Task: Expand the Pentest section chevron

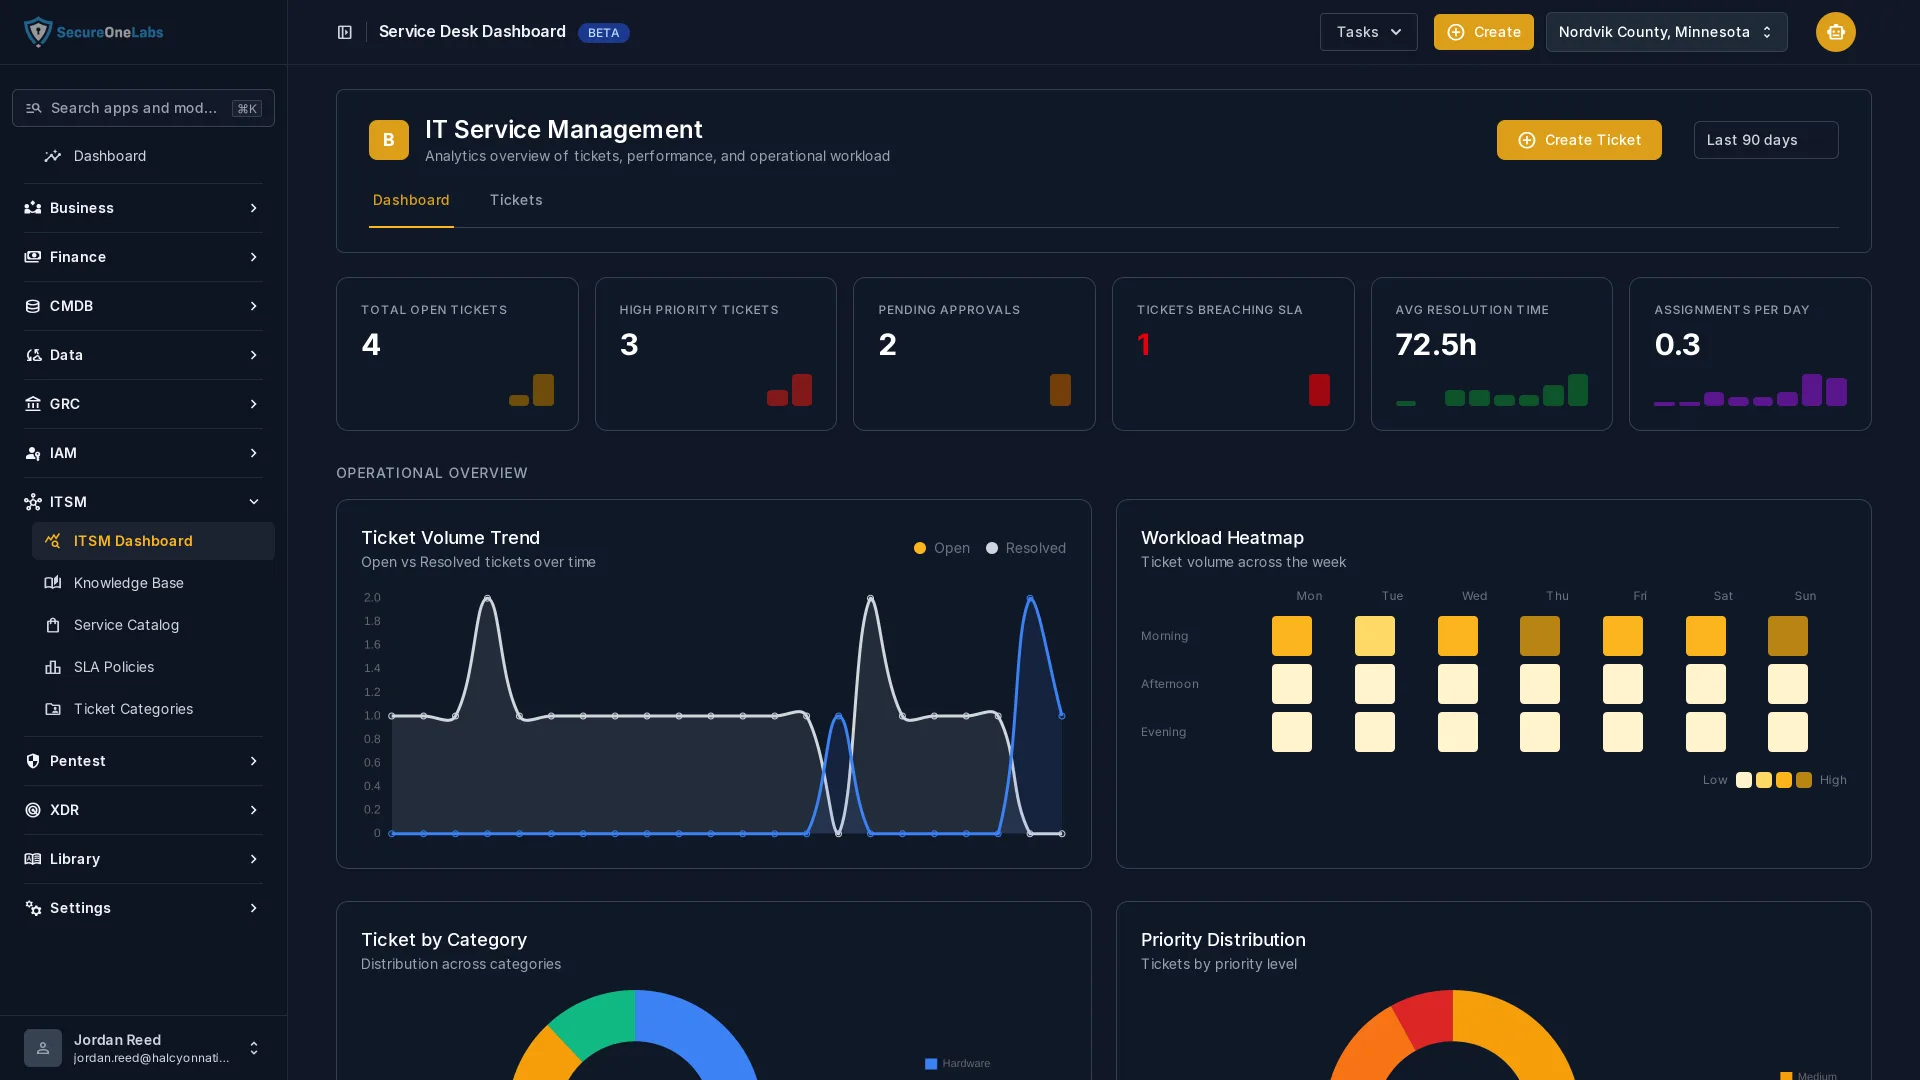Action: click(254, 761)
